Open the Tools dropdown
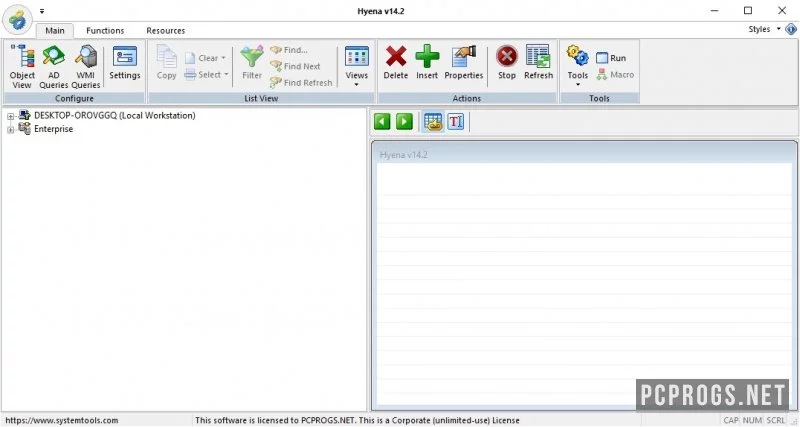This screenshot has width=800, height=427. [x=578, y=66]
